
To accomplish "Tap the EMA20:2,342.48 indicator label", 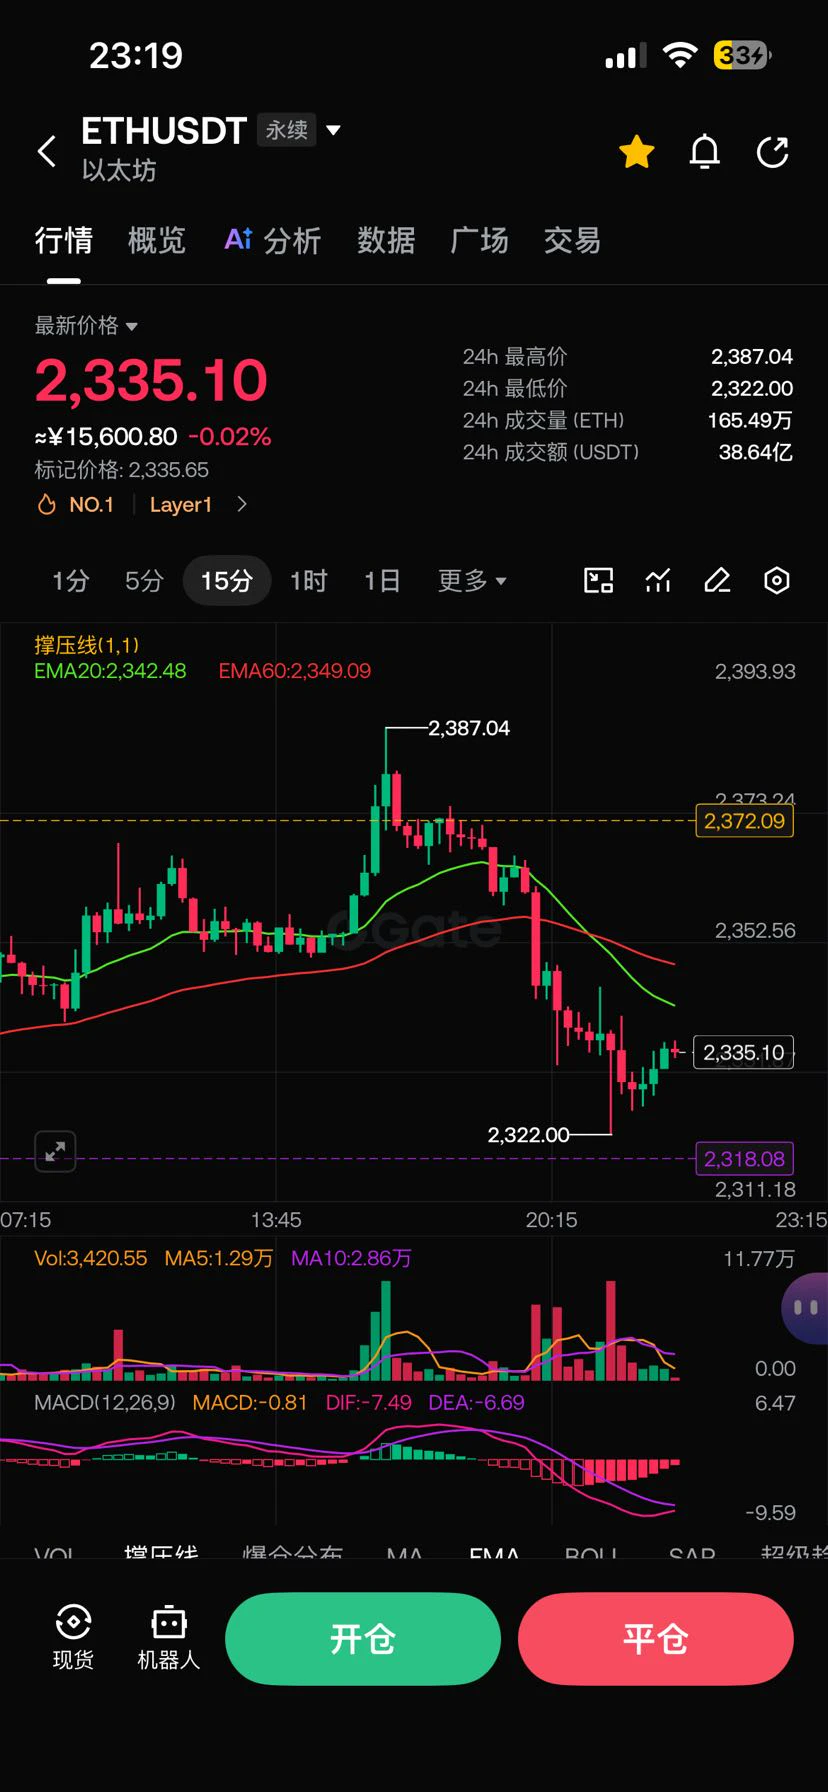I will tap(110, 671).
